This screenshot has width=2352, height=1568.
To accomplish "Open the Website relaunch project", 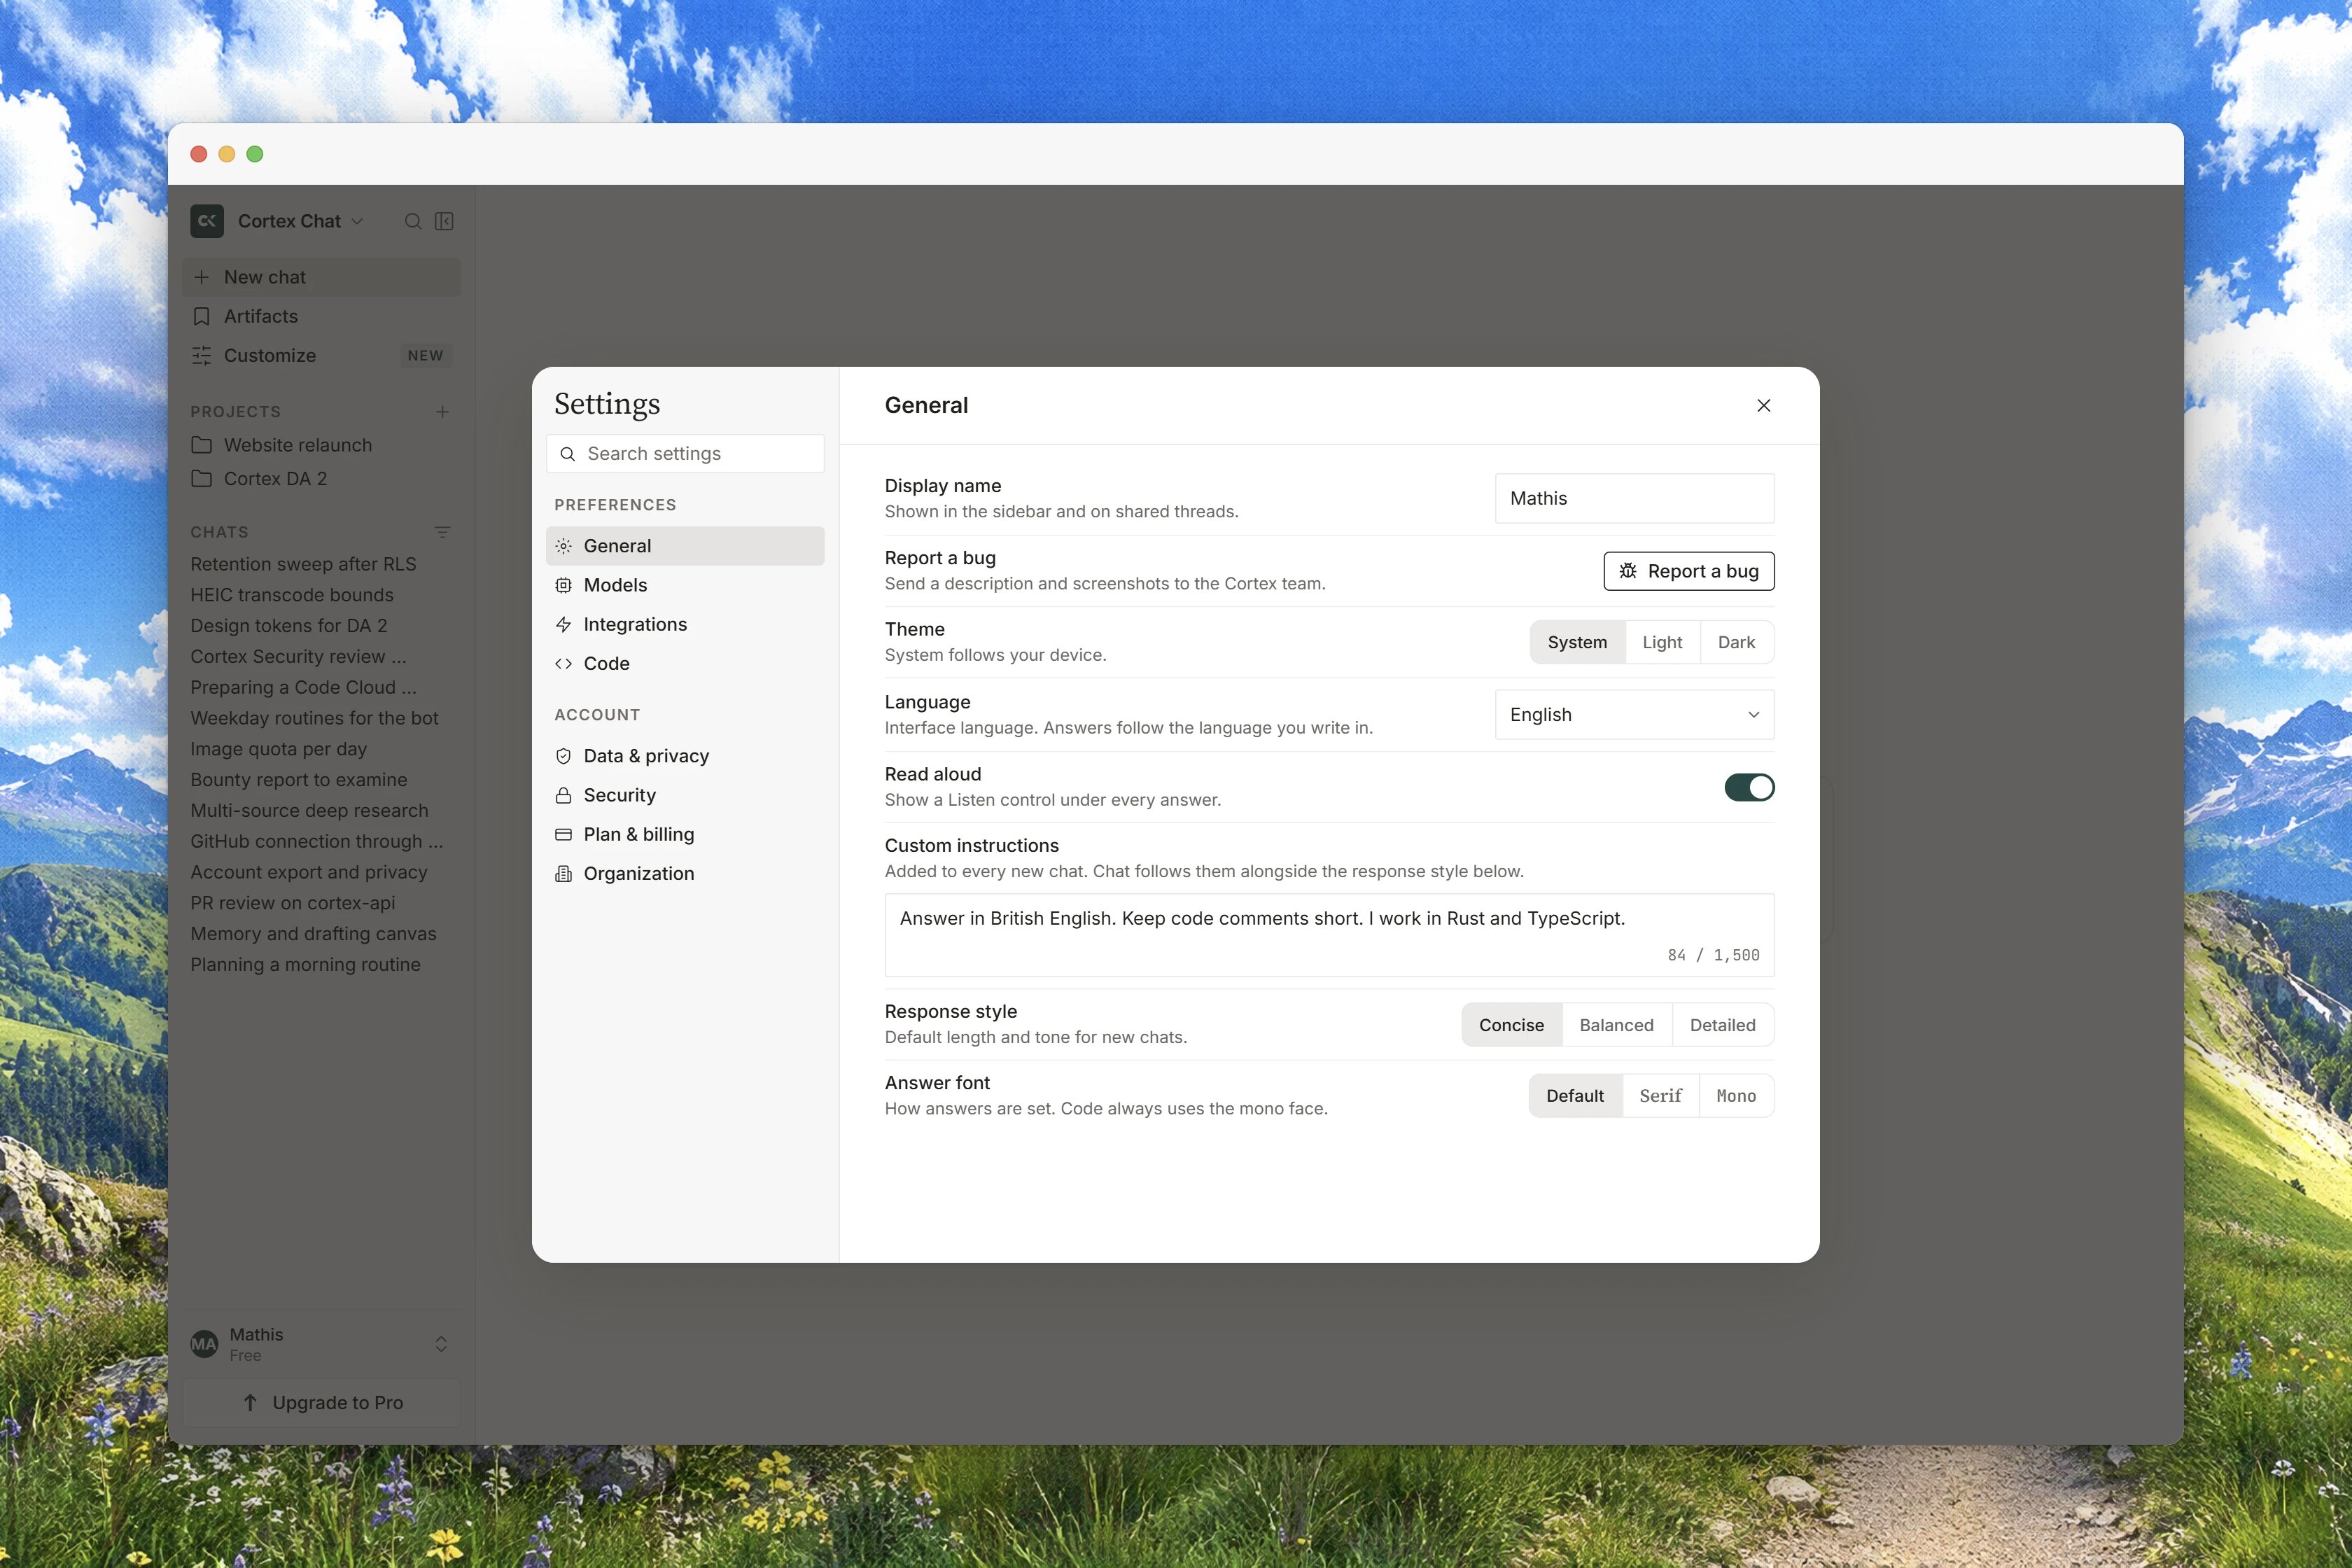I will pyautogui.click(x=322, y=445).
